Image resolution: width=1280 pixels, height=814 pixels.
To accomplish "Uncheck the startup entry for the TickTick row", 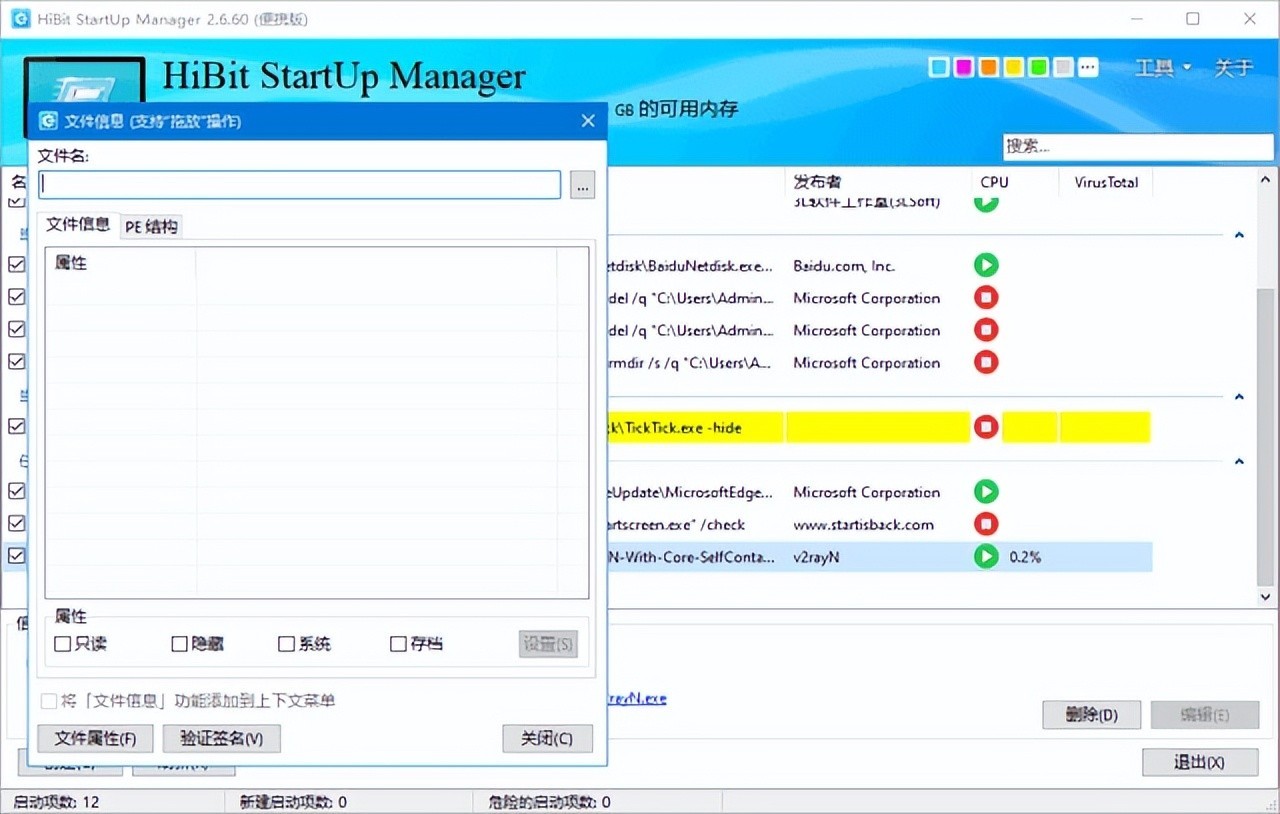I will (17, 426).
